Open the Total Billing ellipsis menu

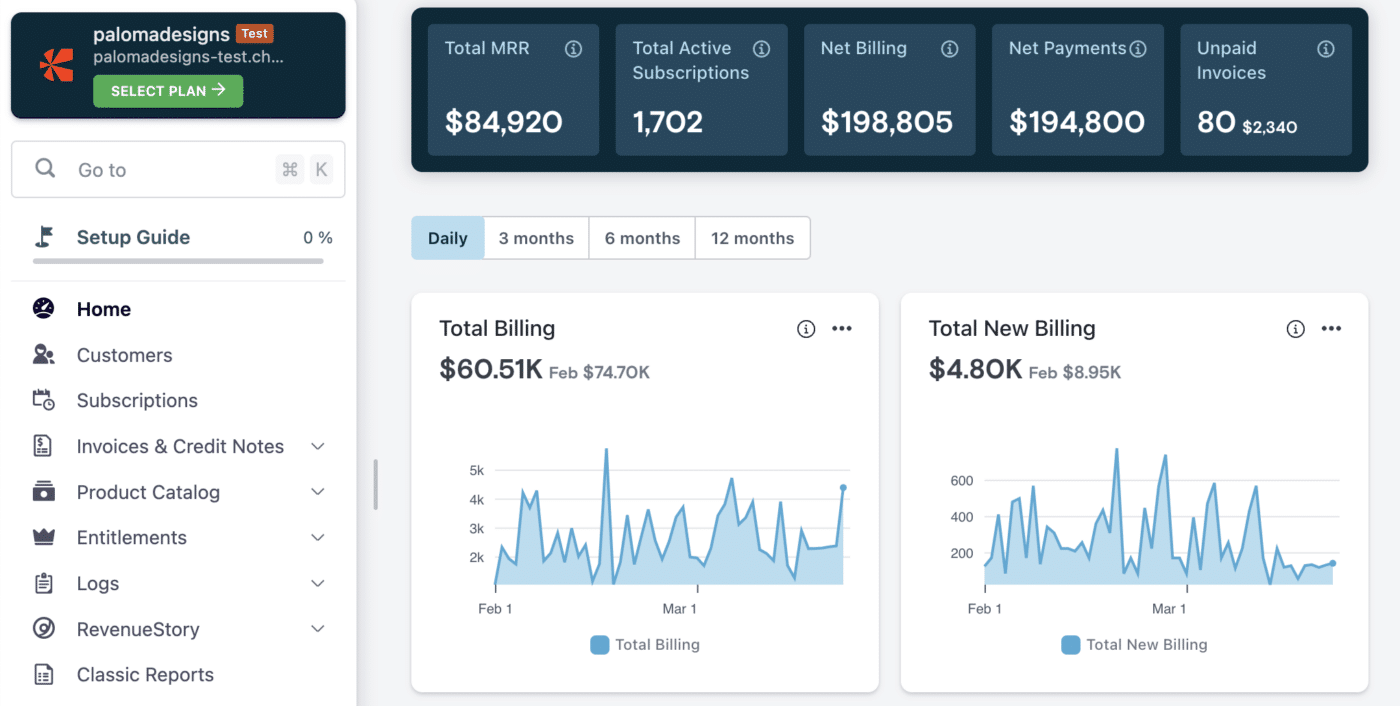(842, 328)
